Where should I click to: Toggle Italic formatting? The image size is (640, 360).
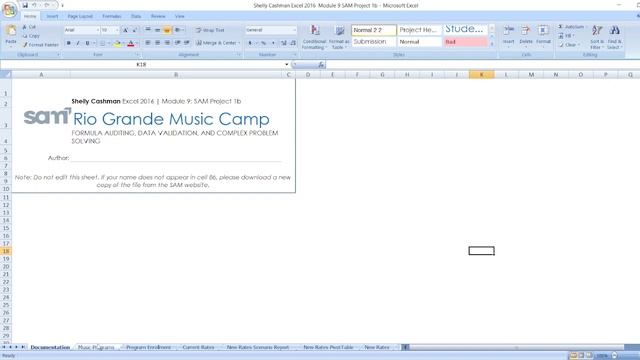78,43
